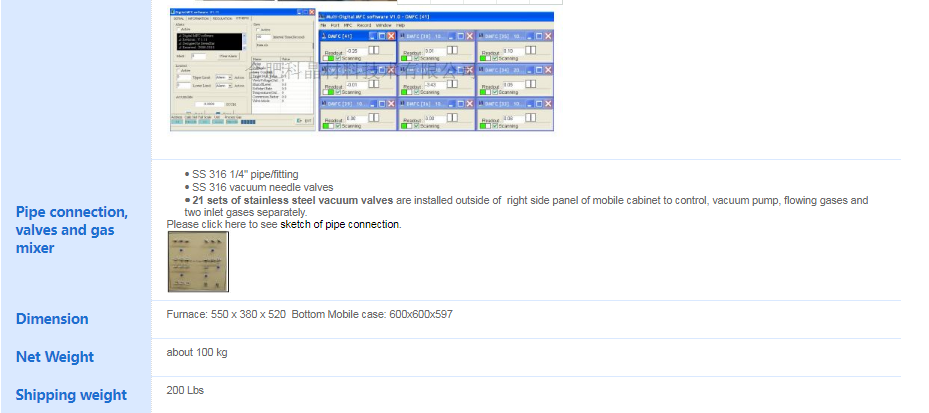Click the 'SS 316 vacuum needle valves' bullet

pos(262,187)
